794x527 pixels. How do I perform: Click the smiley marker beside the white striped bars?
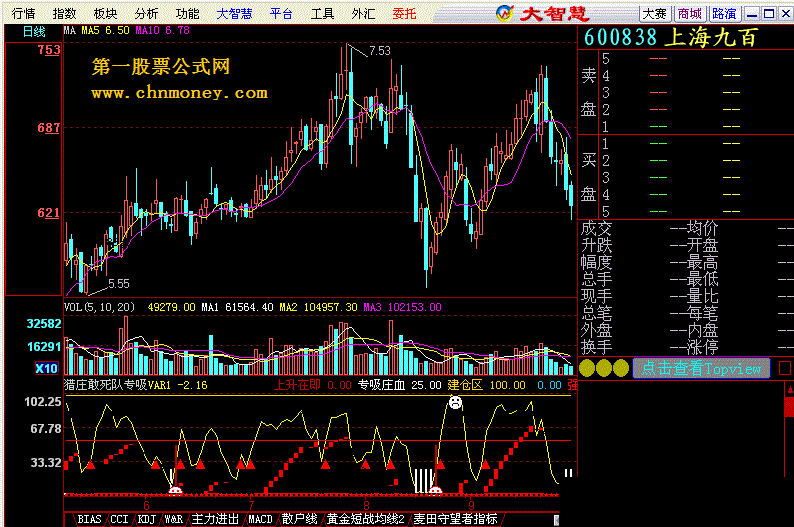click(x=435, y=491)
